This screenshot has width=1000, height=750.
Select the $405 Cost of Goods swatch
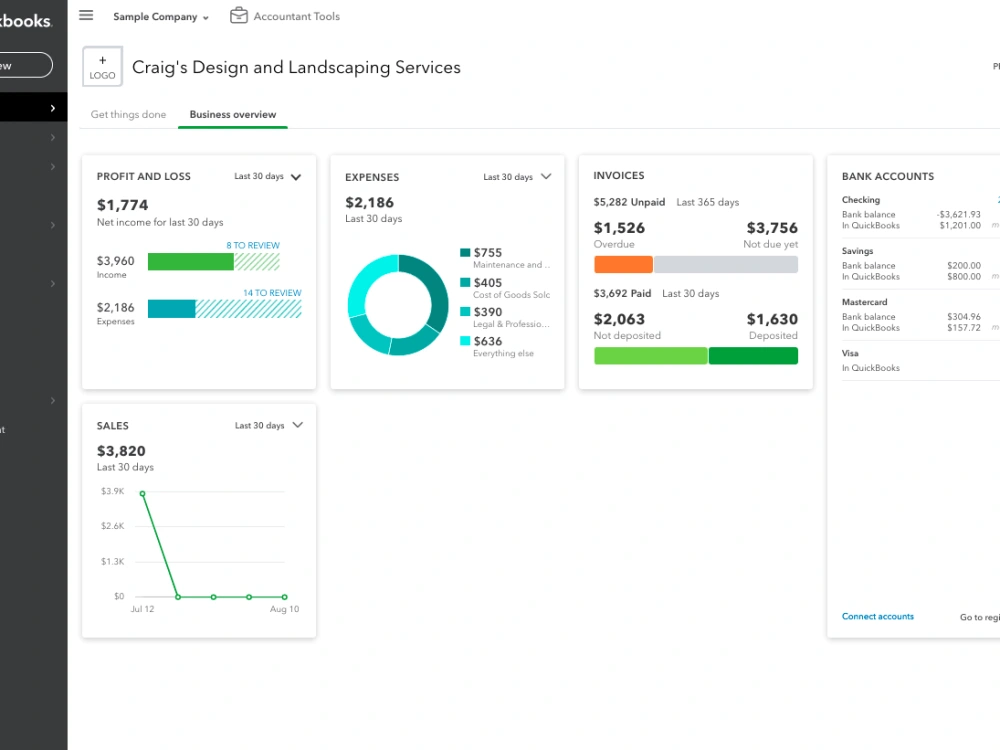tap(465, 283)
